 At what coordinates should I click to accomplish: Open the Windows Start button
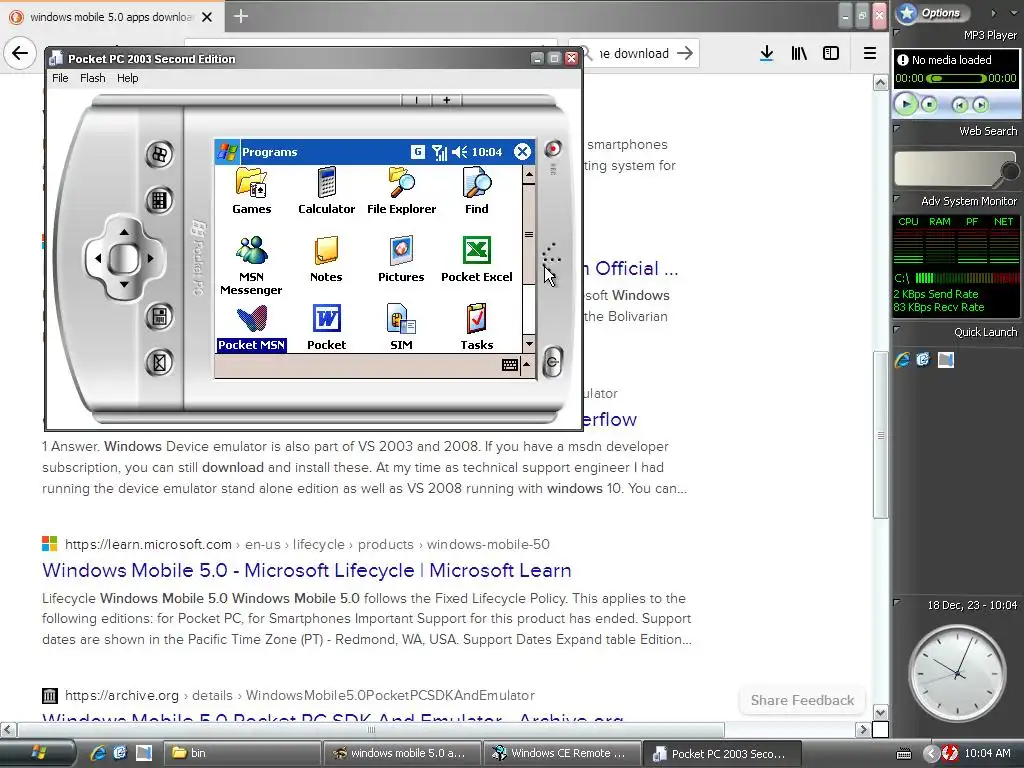[x=38, y=753]
